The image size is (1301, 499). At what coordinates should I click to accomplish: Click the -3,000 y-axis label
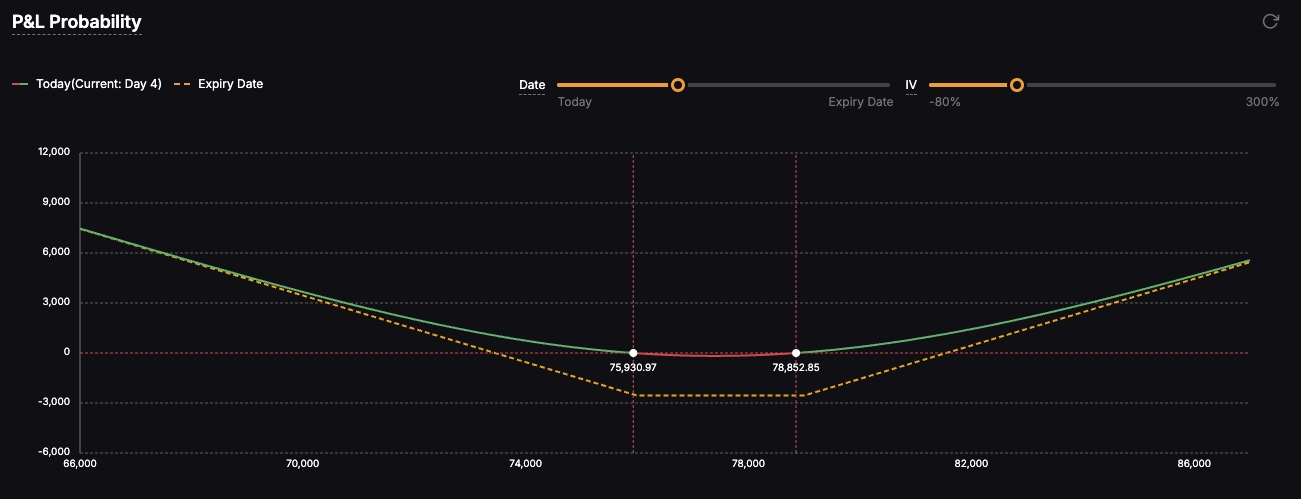pyautogui.click(x=54, y=402)
